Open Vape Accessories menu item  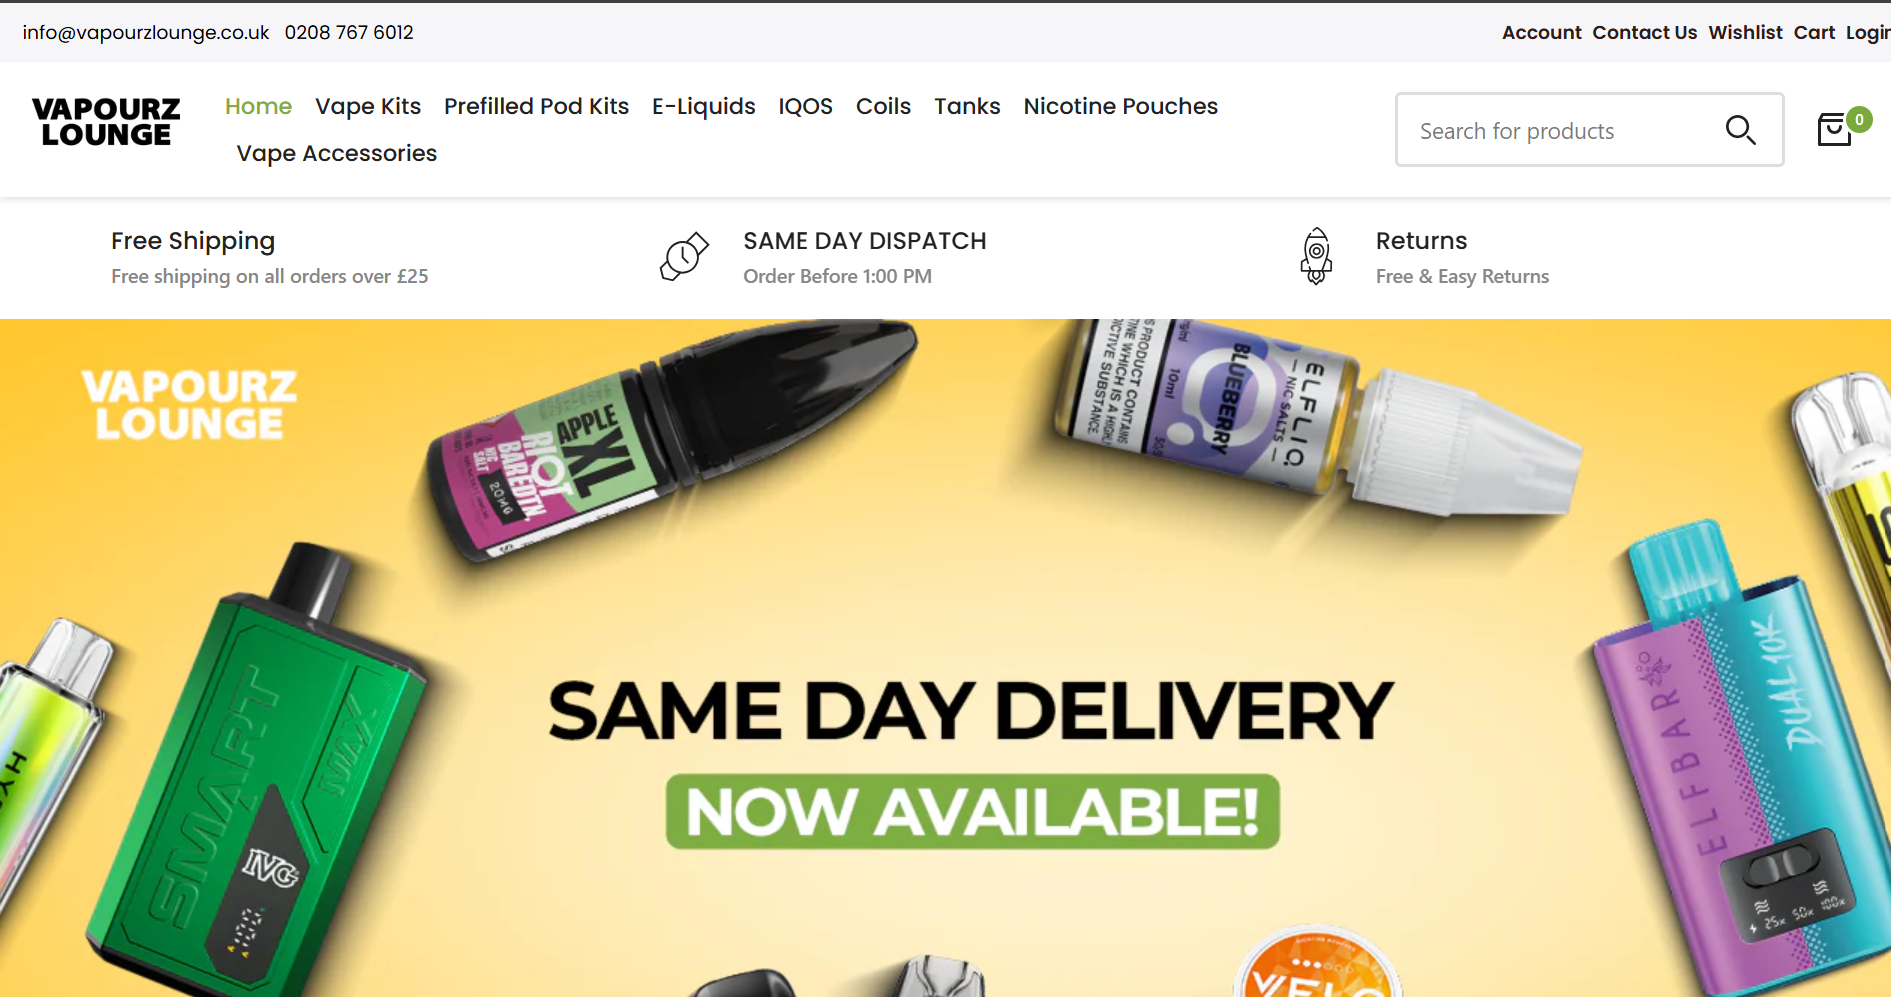337,153
